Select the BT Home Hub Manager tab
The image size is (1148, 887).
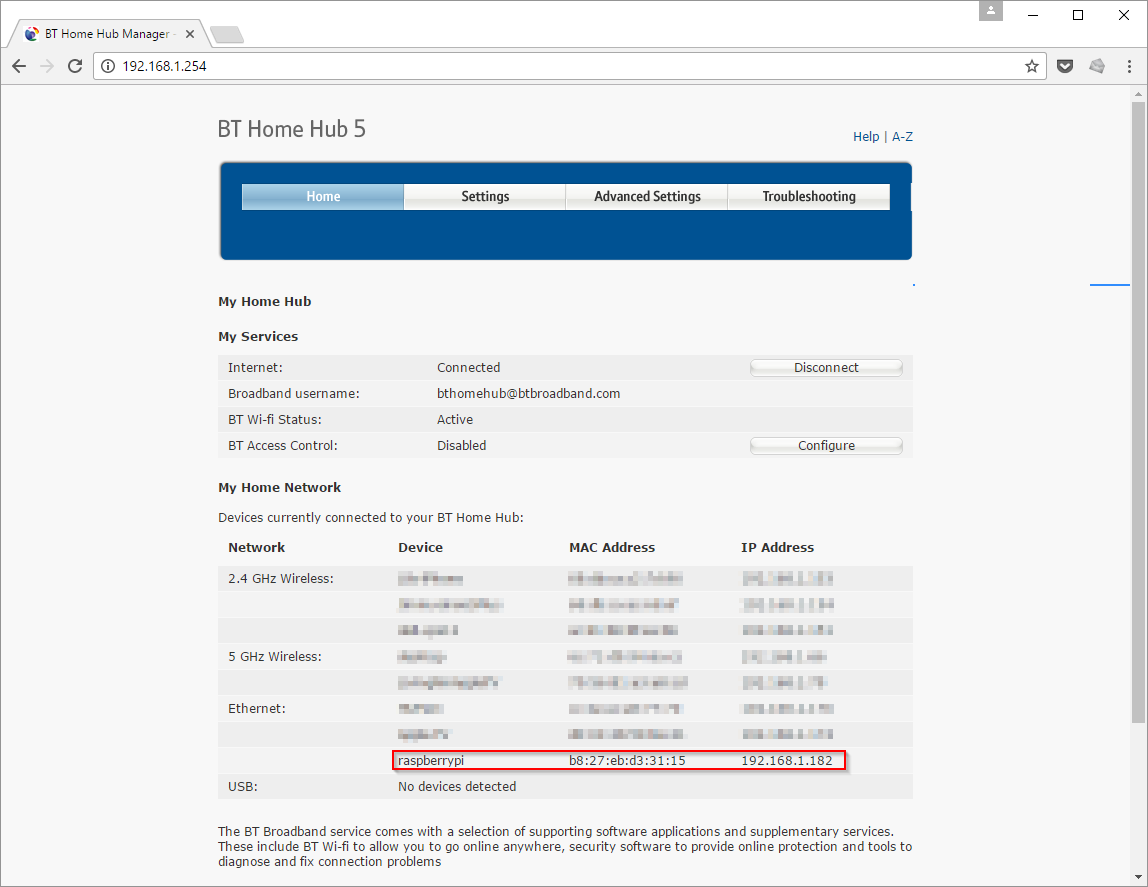coord(107,34)
